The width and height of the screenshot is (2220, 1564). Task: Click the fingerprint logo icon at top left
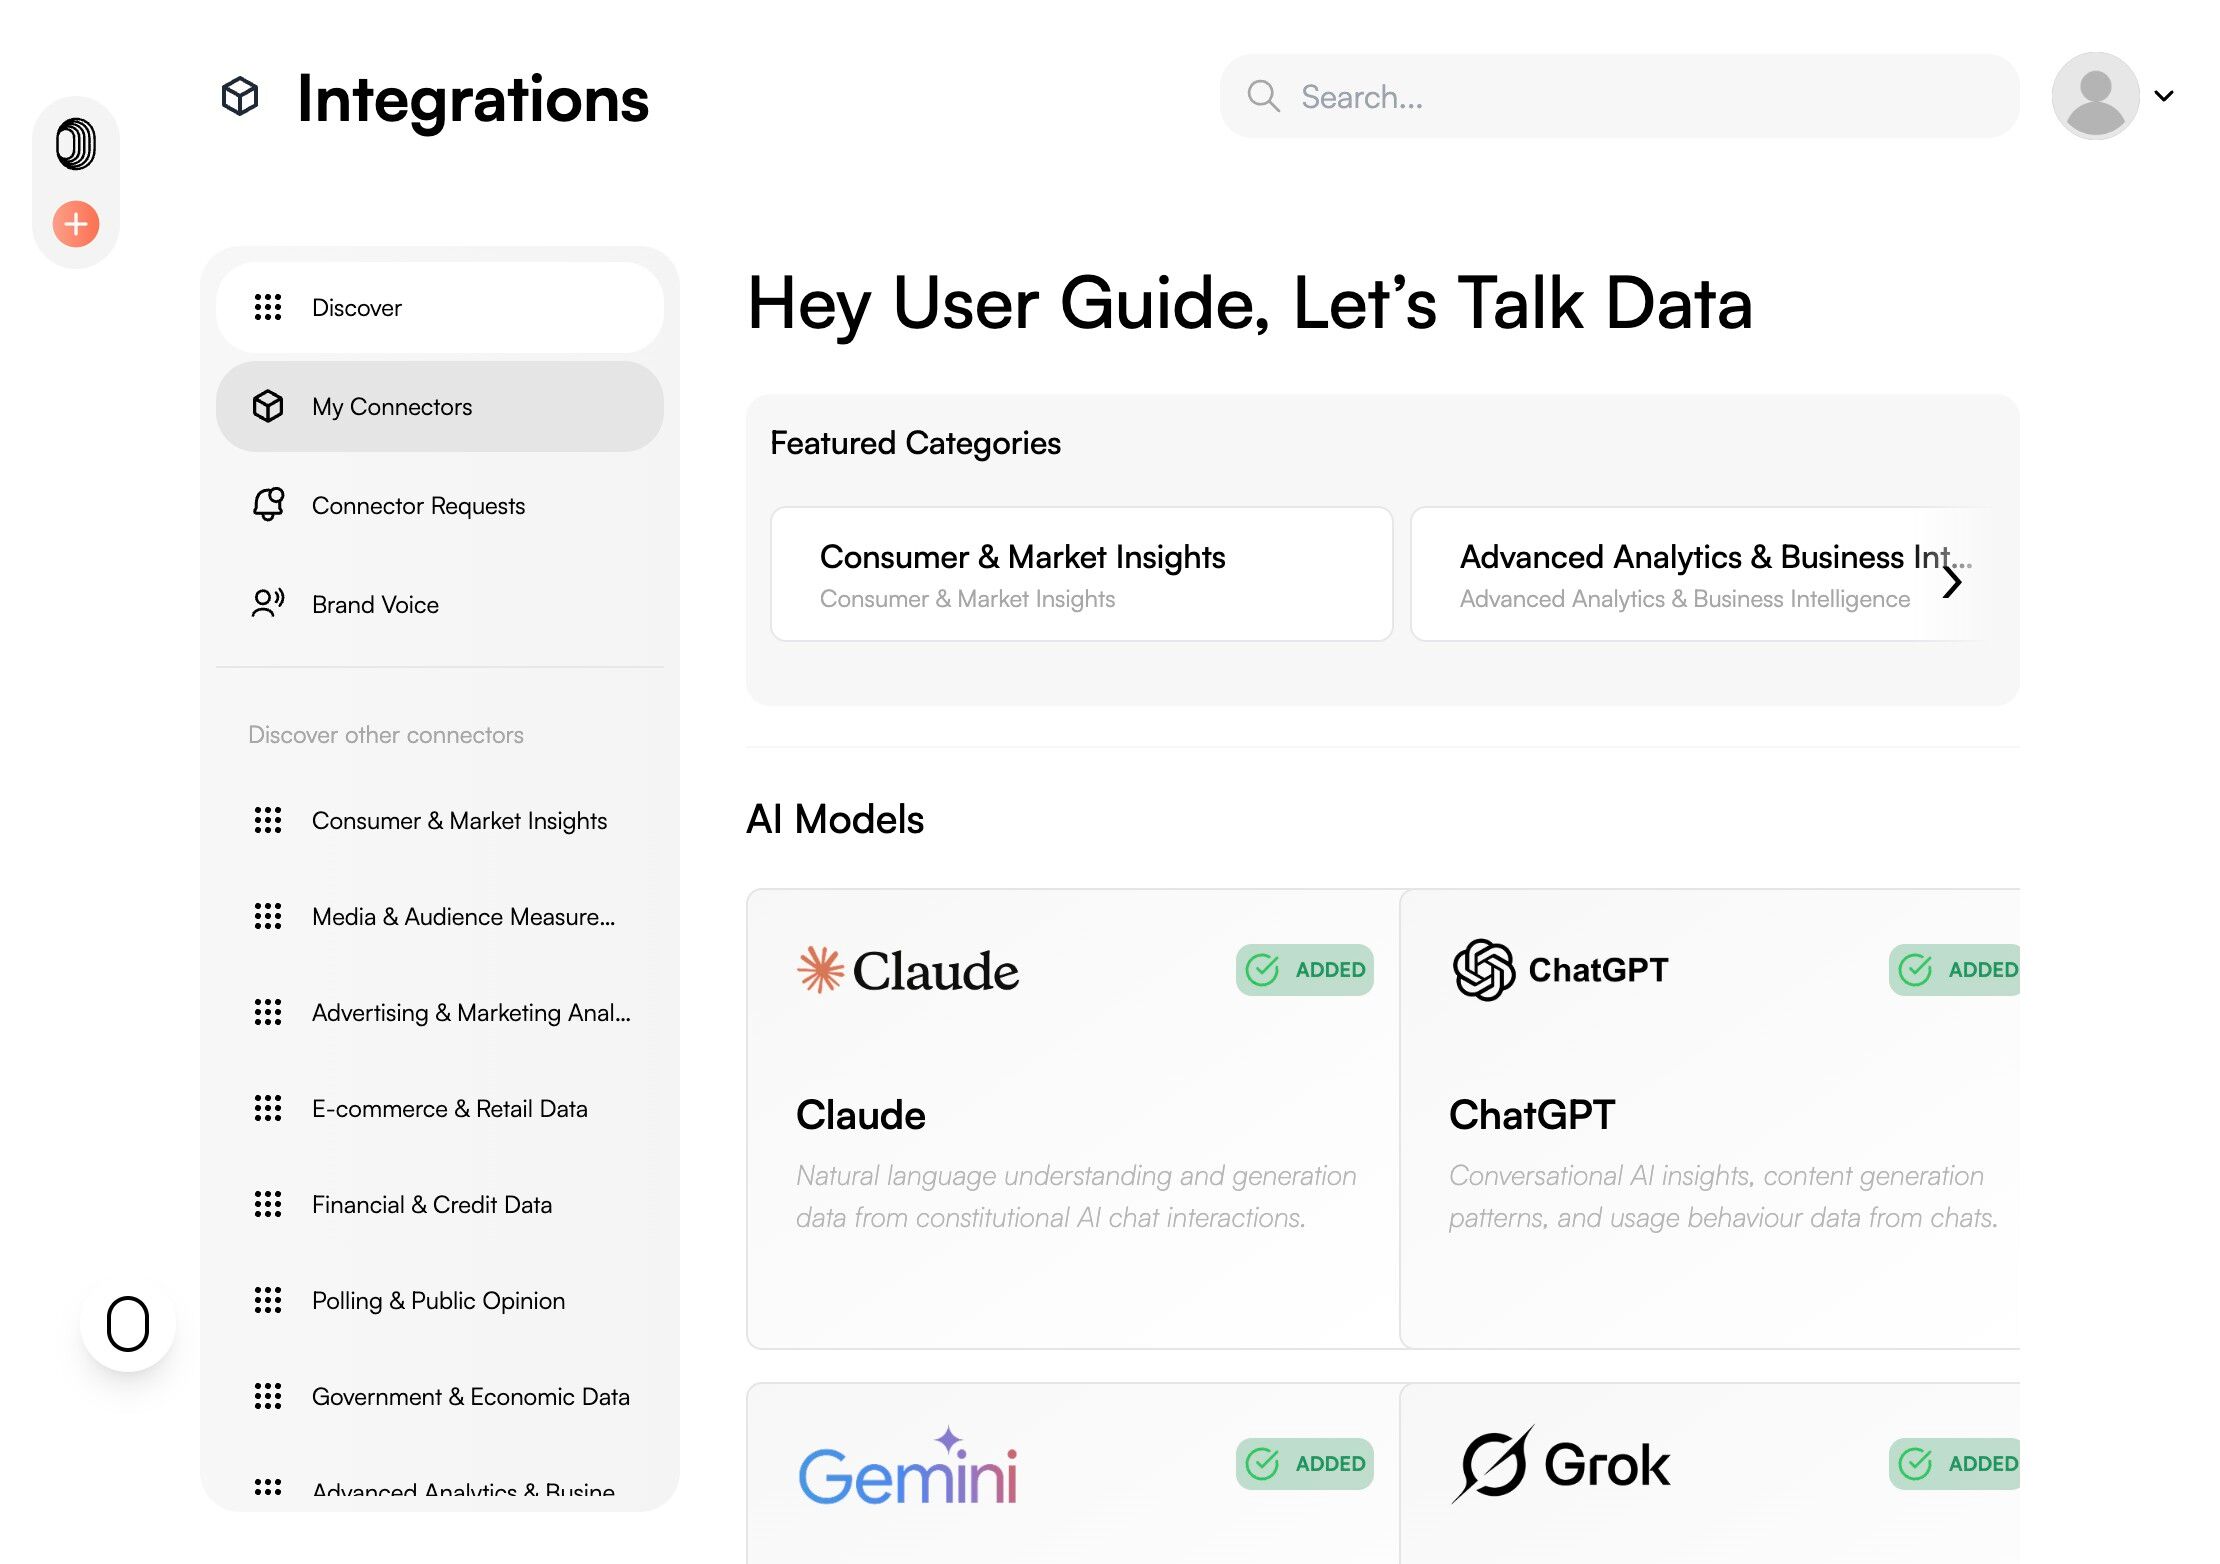76,144
